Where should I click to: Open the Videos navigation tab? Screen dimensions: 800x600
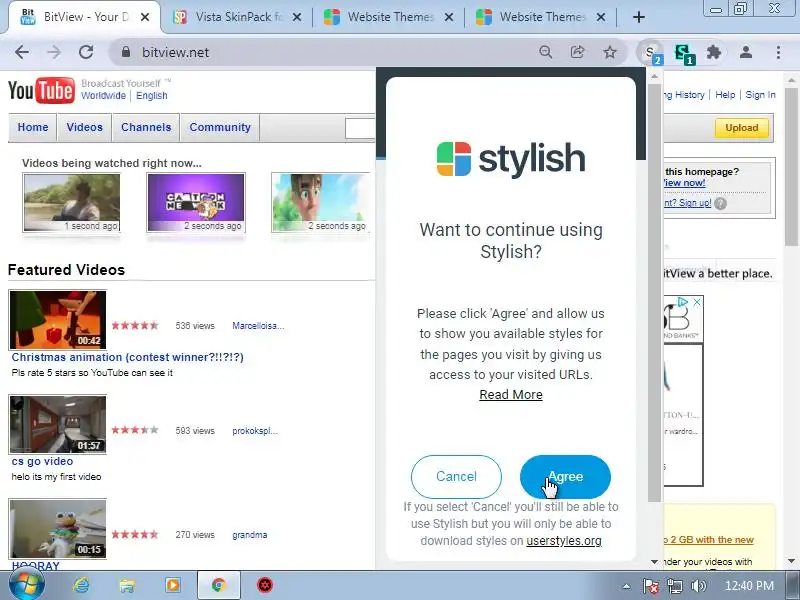[x=84, y=127]
